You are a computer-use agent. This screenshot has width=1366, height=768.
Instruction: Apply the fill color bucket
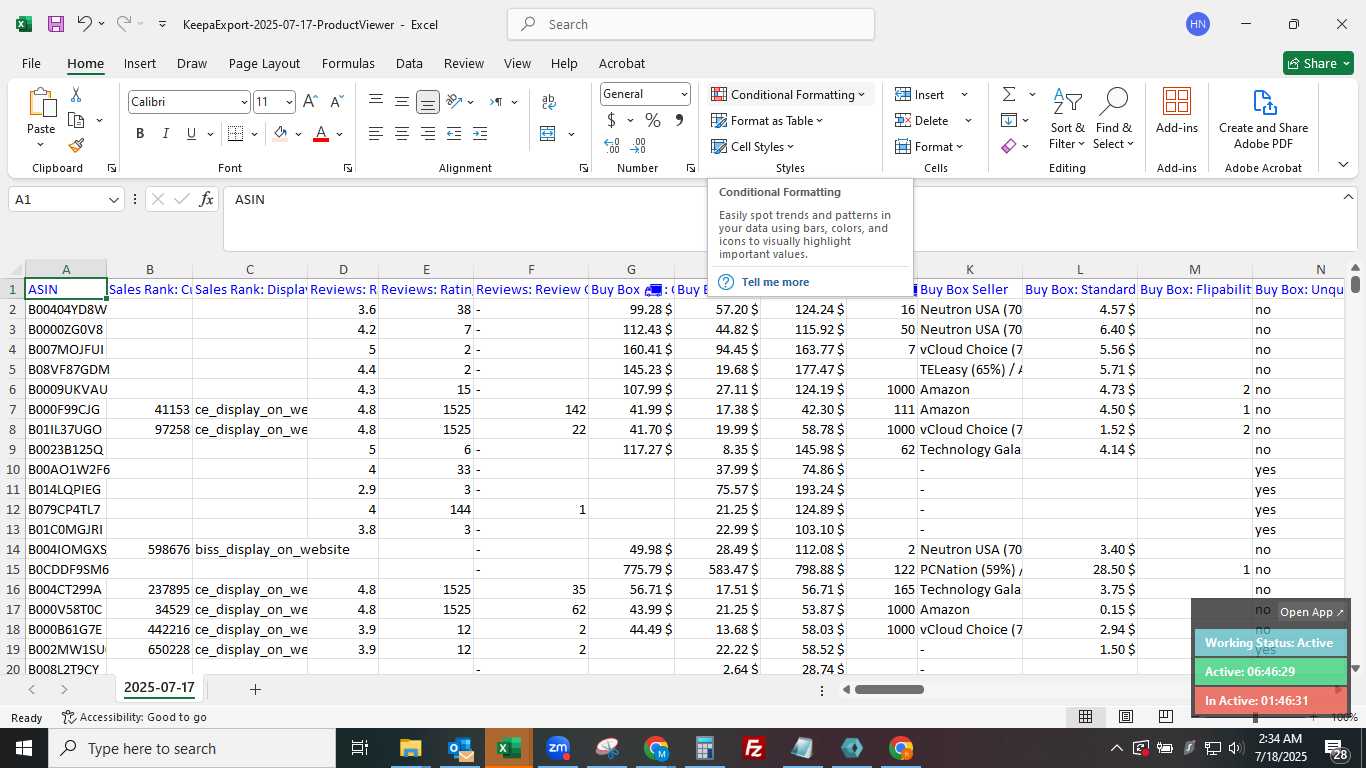[281, 134]
